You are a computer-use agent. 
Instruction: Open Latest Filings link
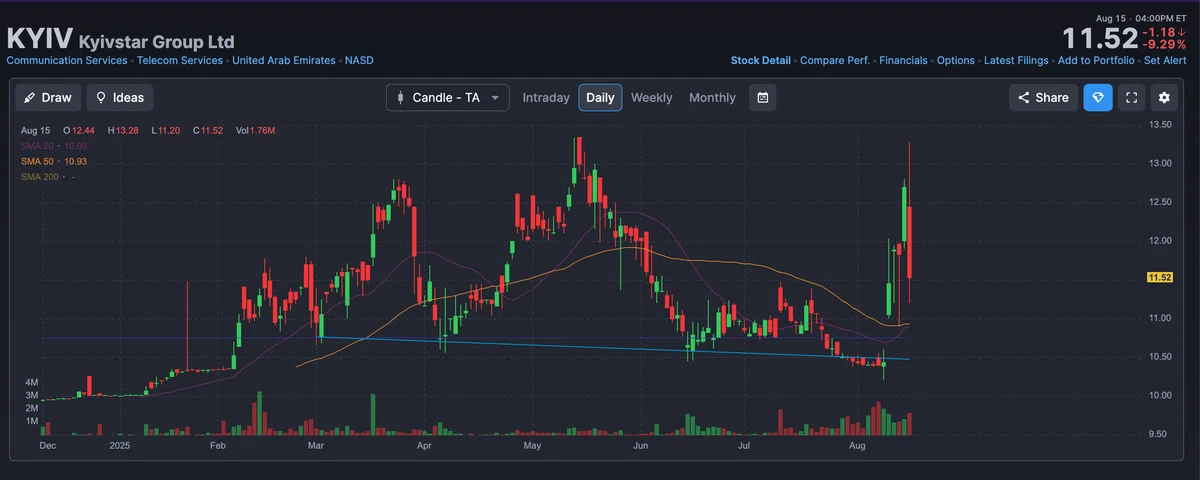[1016, 61]
